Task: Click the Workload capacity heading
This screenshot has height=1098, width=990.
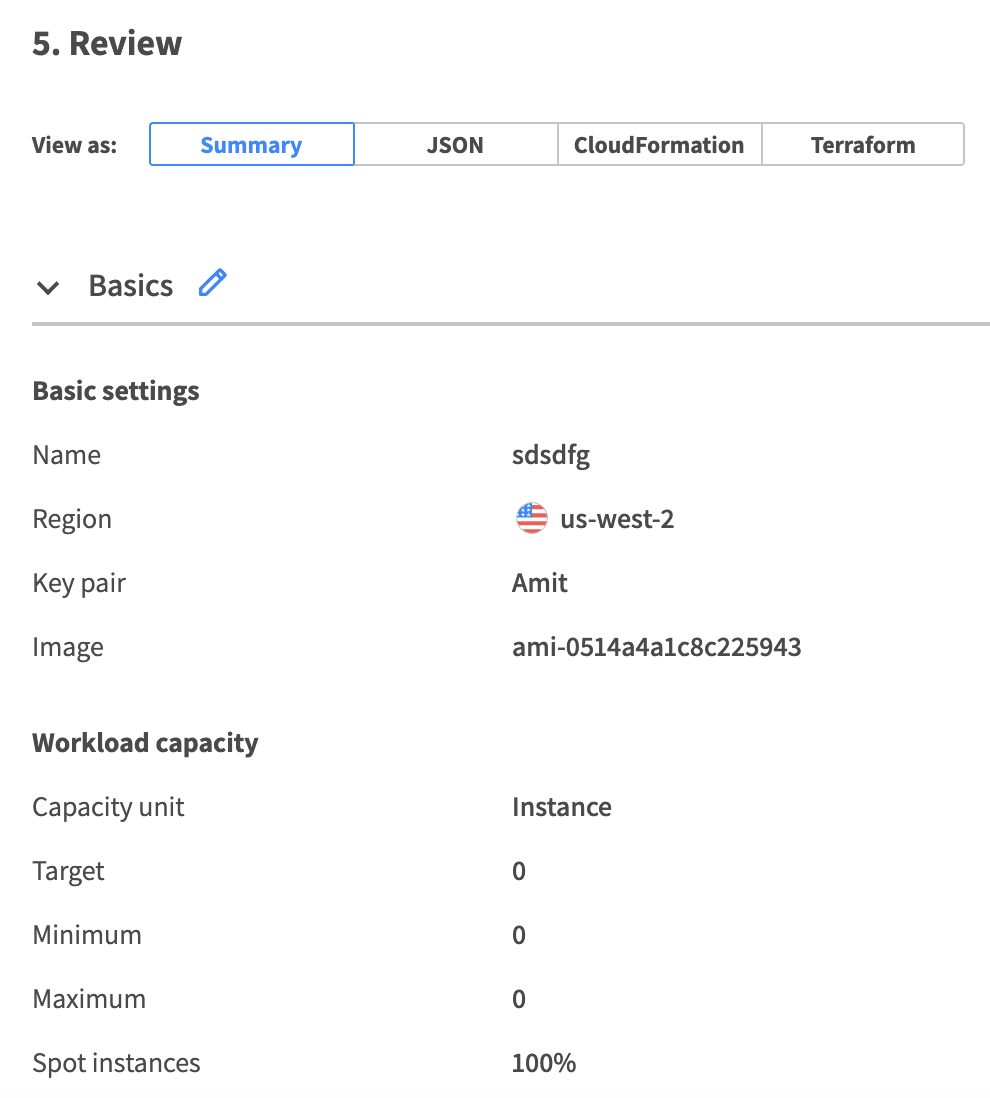Action: coord(145,743)
